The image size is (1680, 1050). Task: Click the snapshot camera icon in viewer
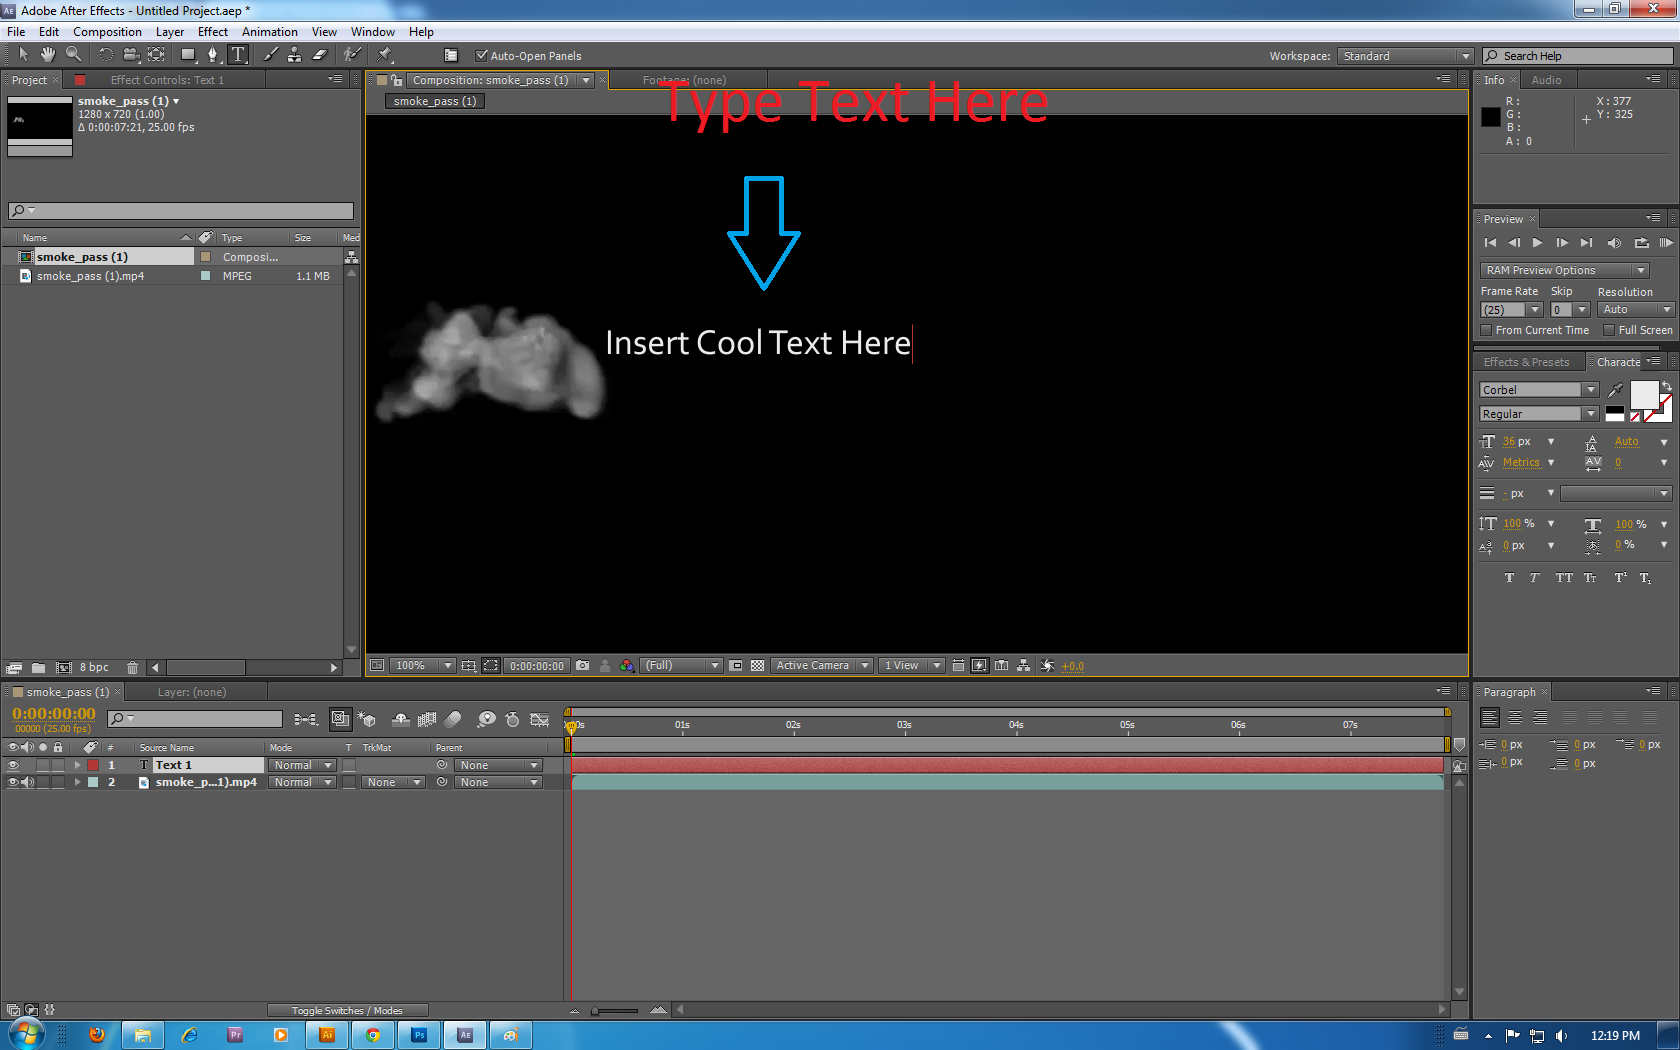[583, 665]
